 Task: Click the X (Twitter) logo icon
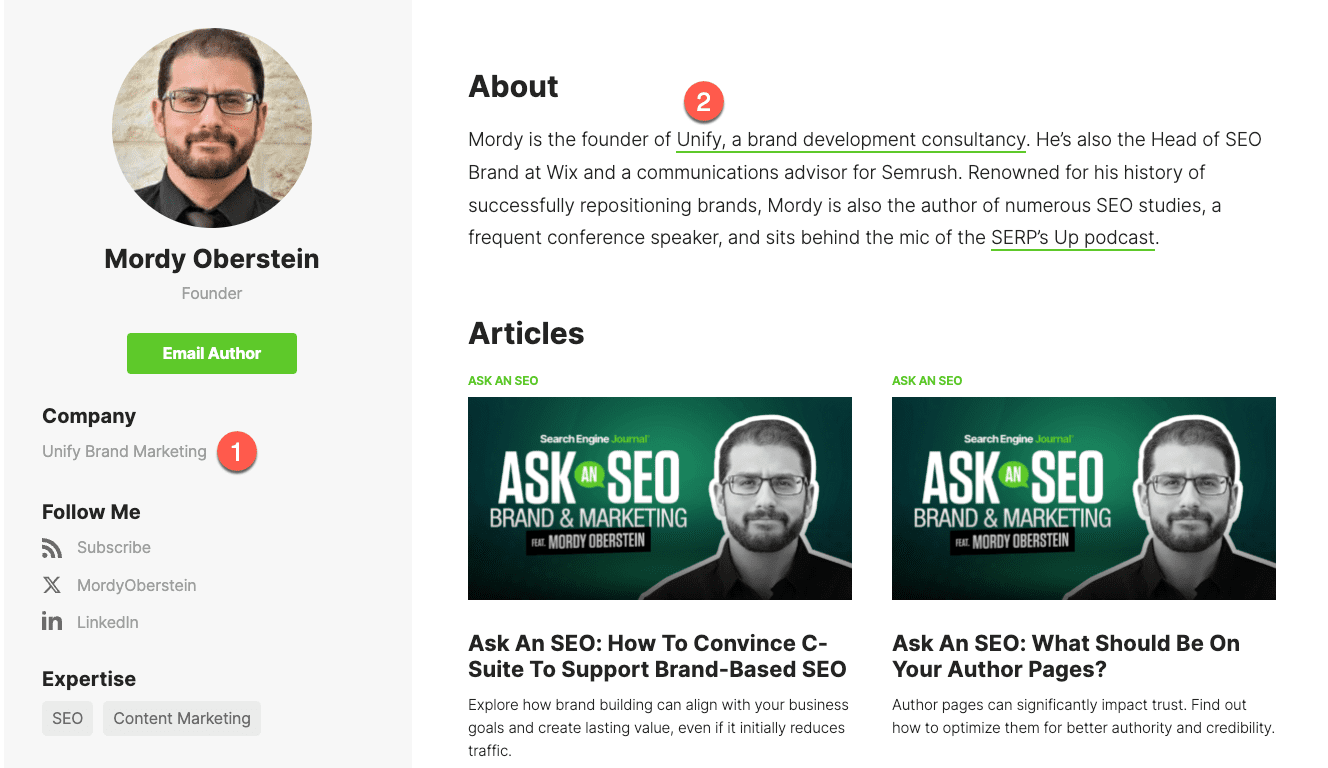click(x=52, y=585)
